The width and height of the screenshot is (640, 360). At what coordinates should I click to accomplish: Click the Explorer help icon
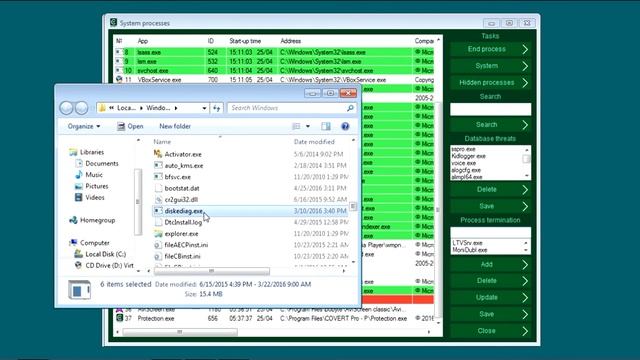tap(345, 127)
